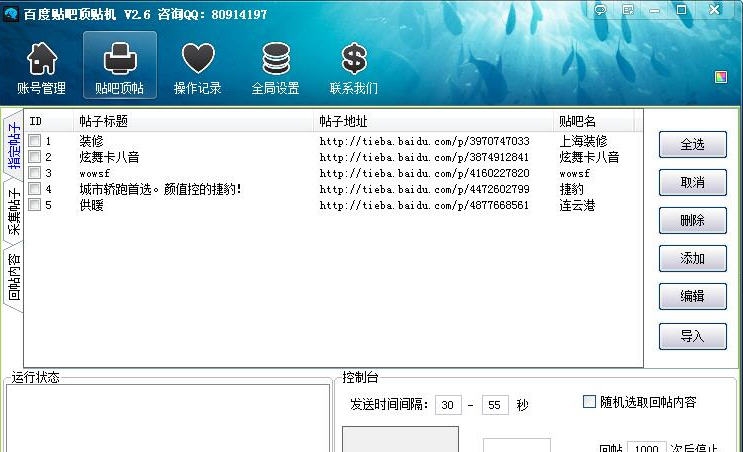743x452 pixels.
Task: Select the post title 供暖
Action: tap(91, 206)
